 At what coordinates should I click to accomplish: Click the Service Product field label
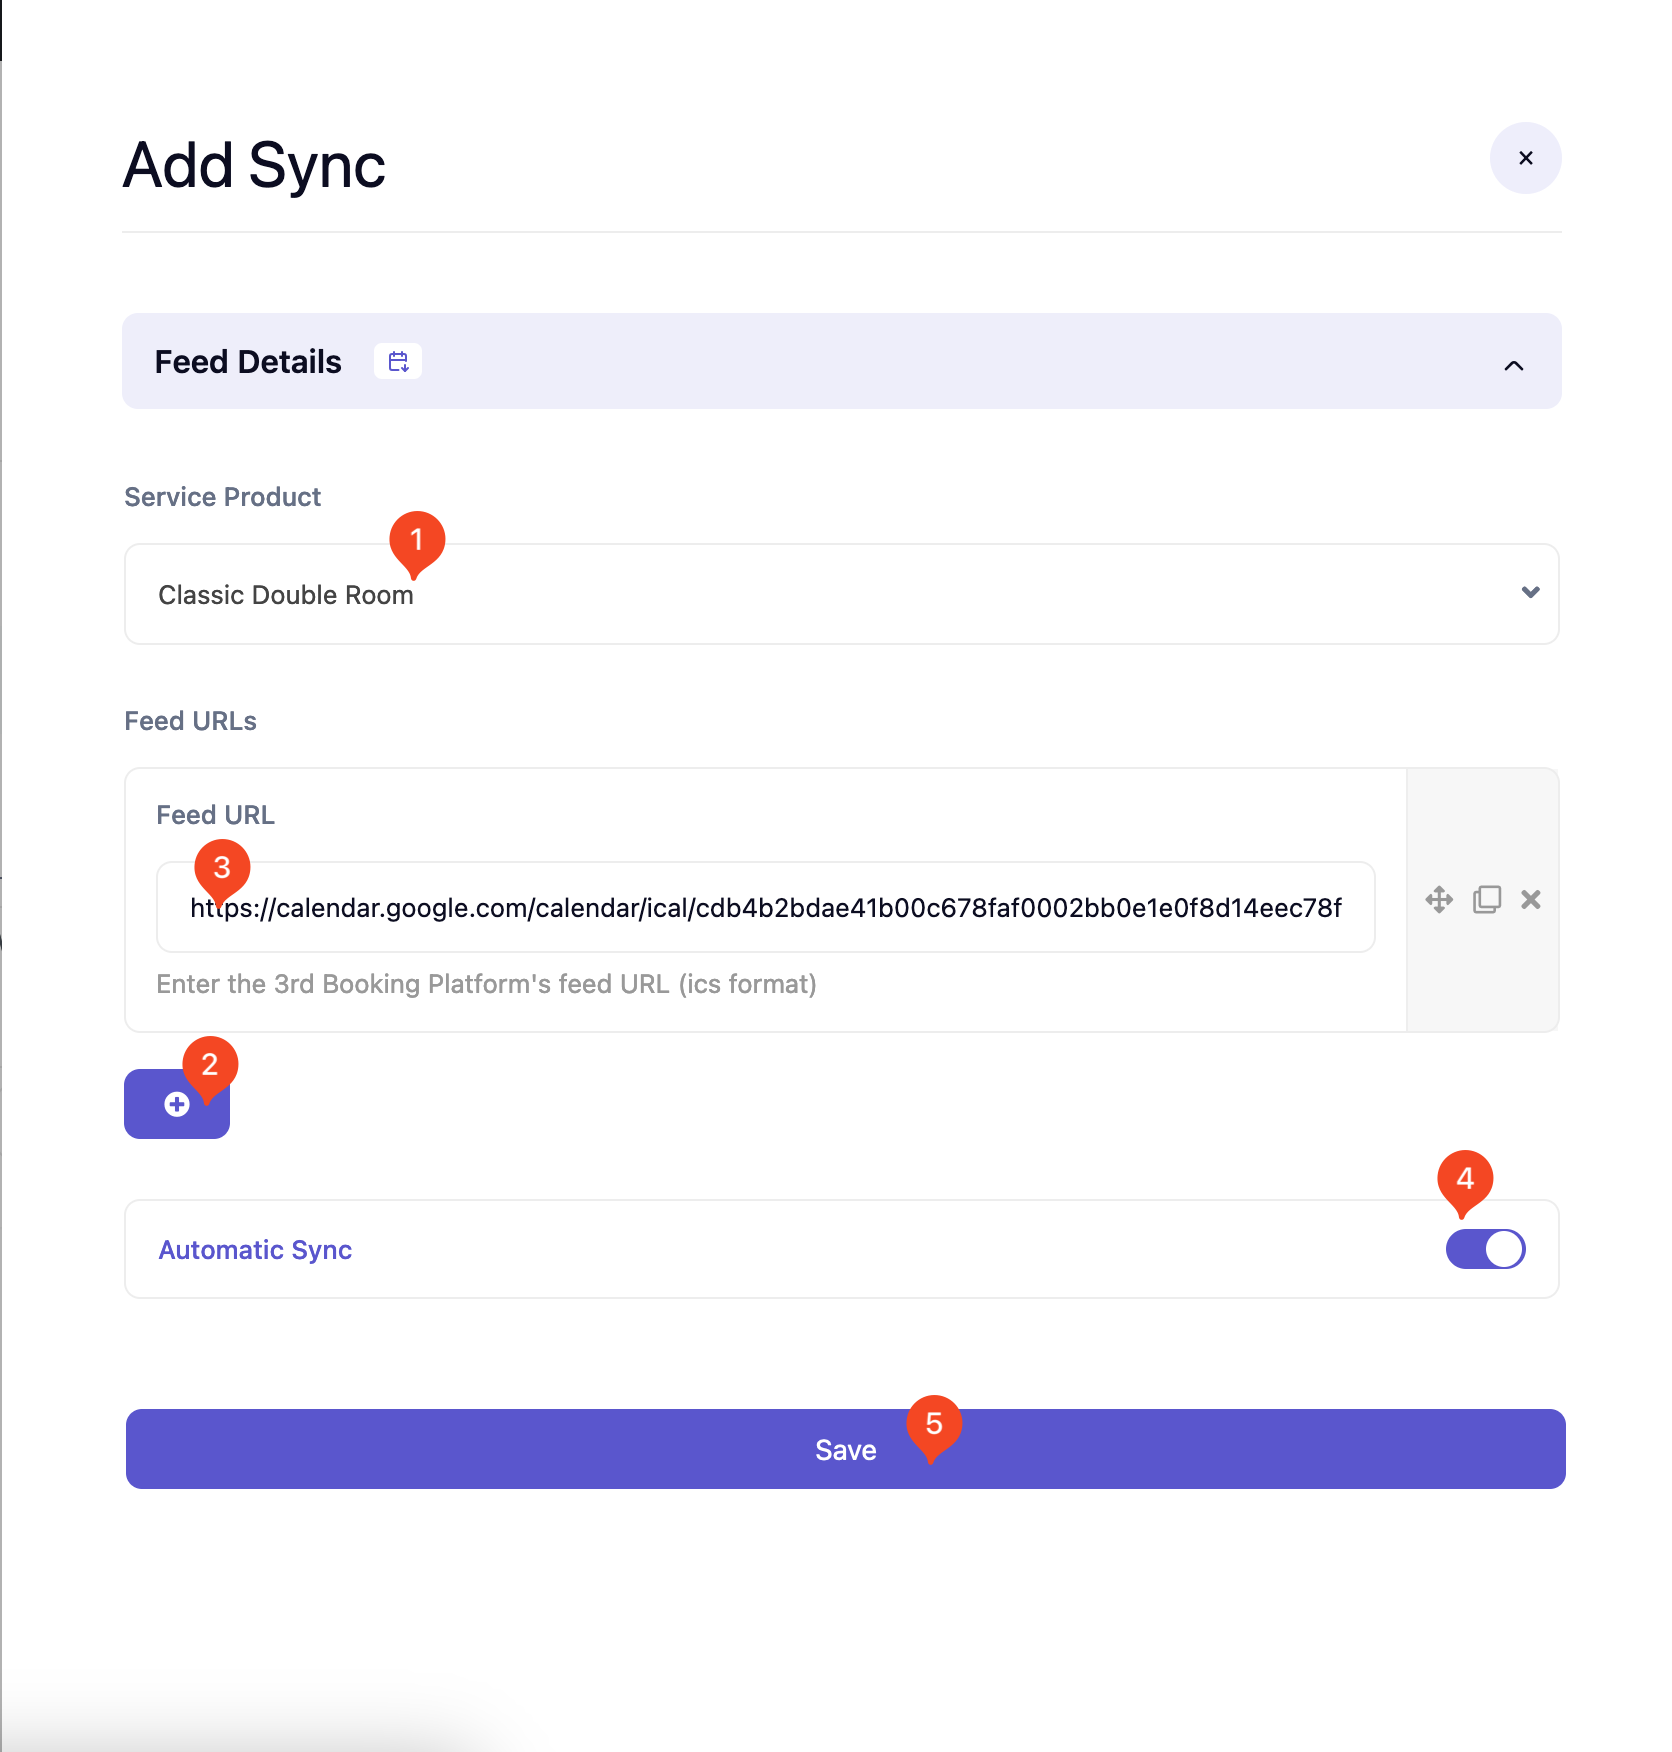(222, 497)
